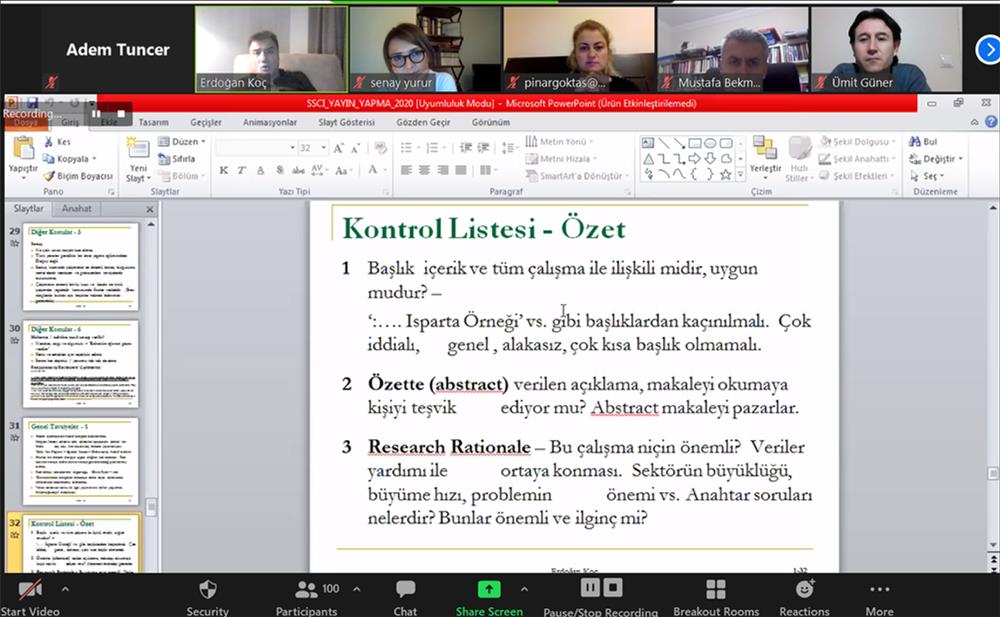
Task: Increase font size with the grow-font icon
Action: tap(339, 148)
